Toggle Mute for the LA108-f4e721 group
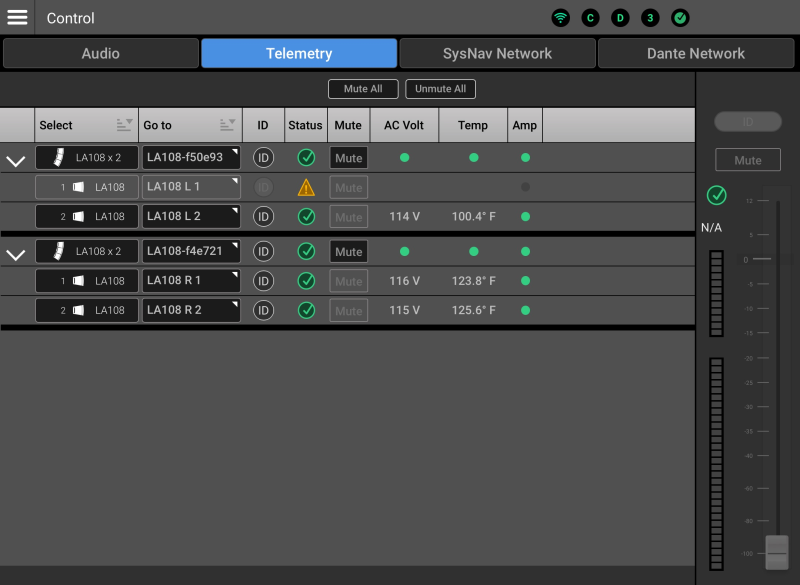Image resolution: width=800 pixels, height=585 pixels. pyautogui.click(x=348, y=252)
